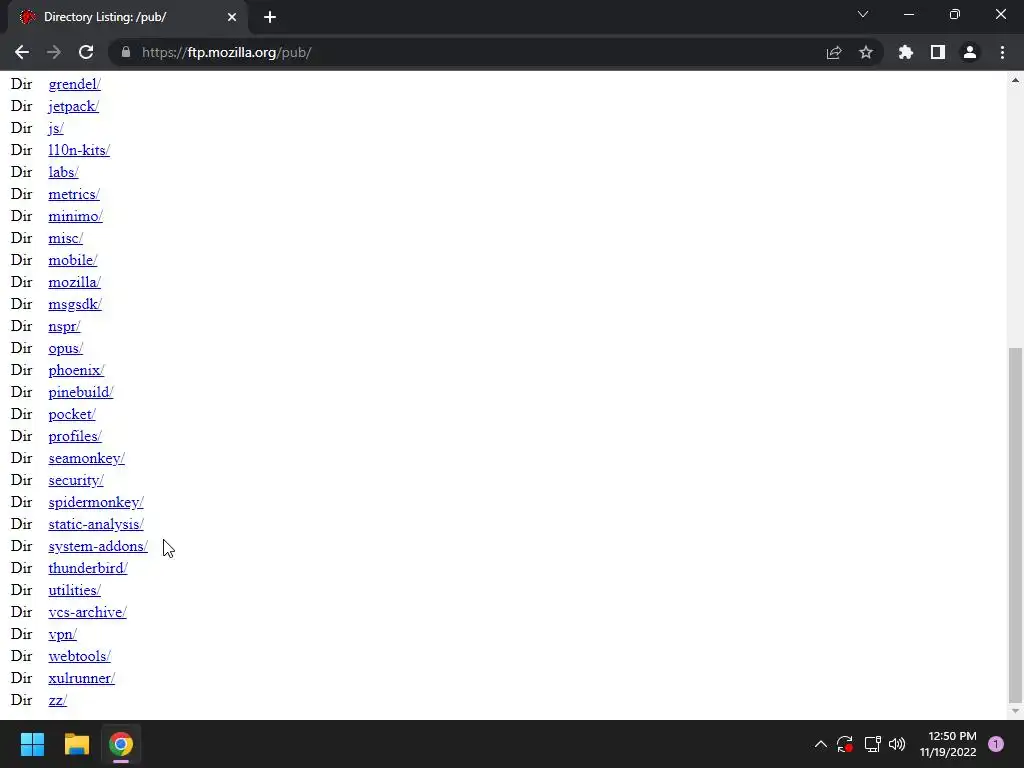Browse the seamonkey/ folder
Viewport: 1024px width, 768px height.
tap(86, 458)
